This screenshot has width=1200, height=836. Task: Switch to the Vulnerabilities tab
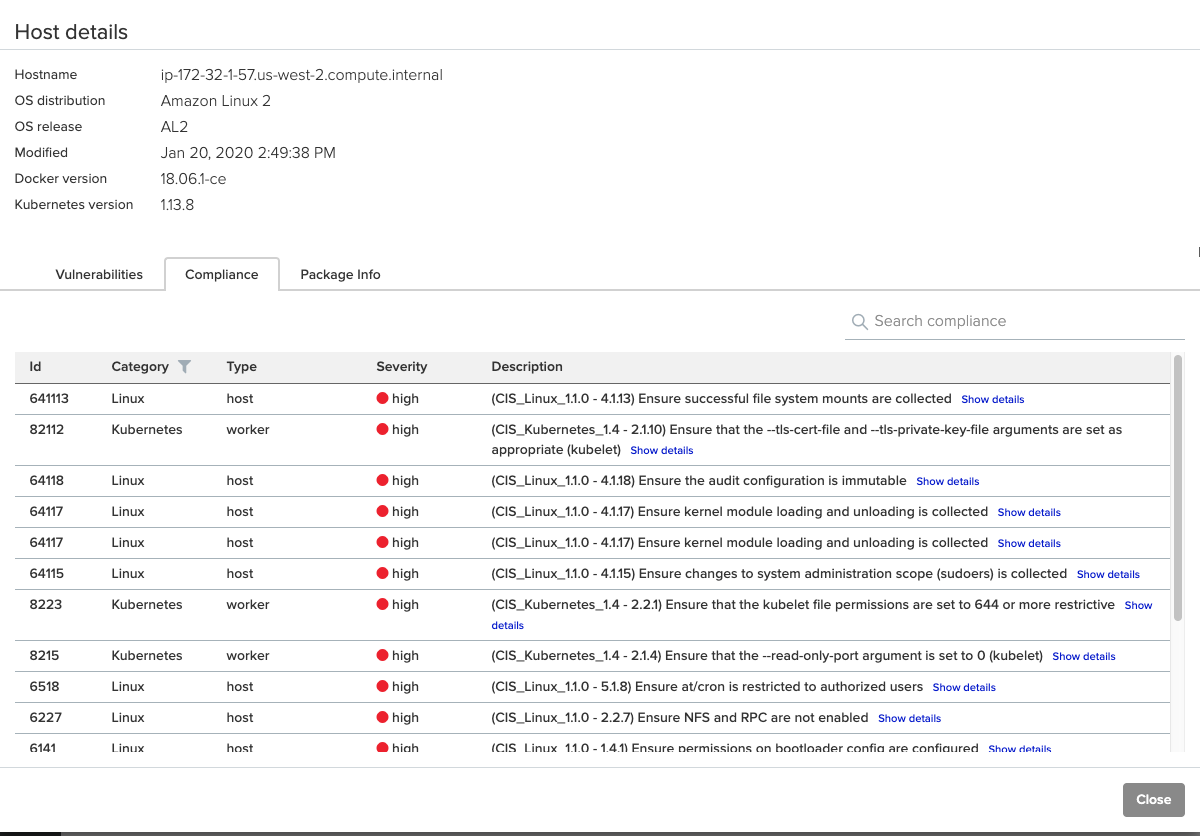99,274
